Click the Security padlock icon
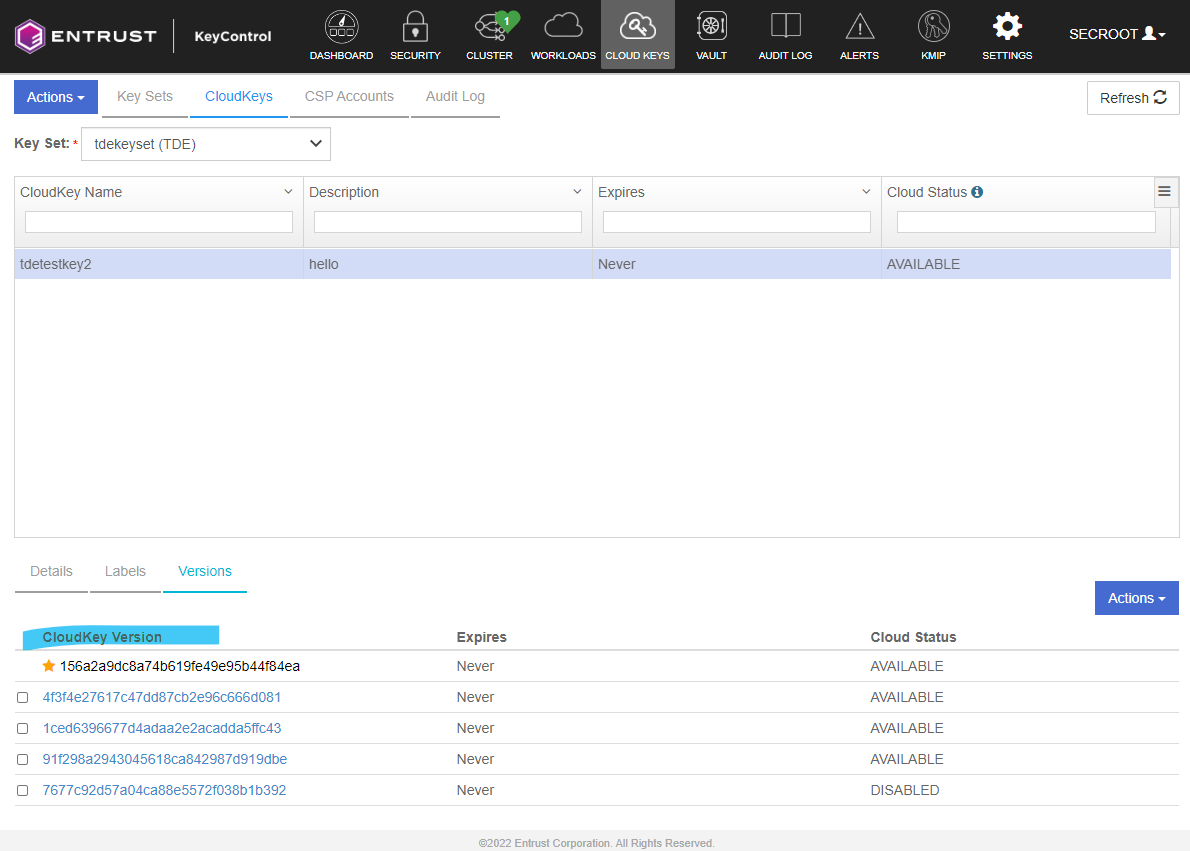Screen dimensions: 1190x851 (x=415, y=27)
